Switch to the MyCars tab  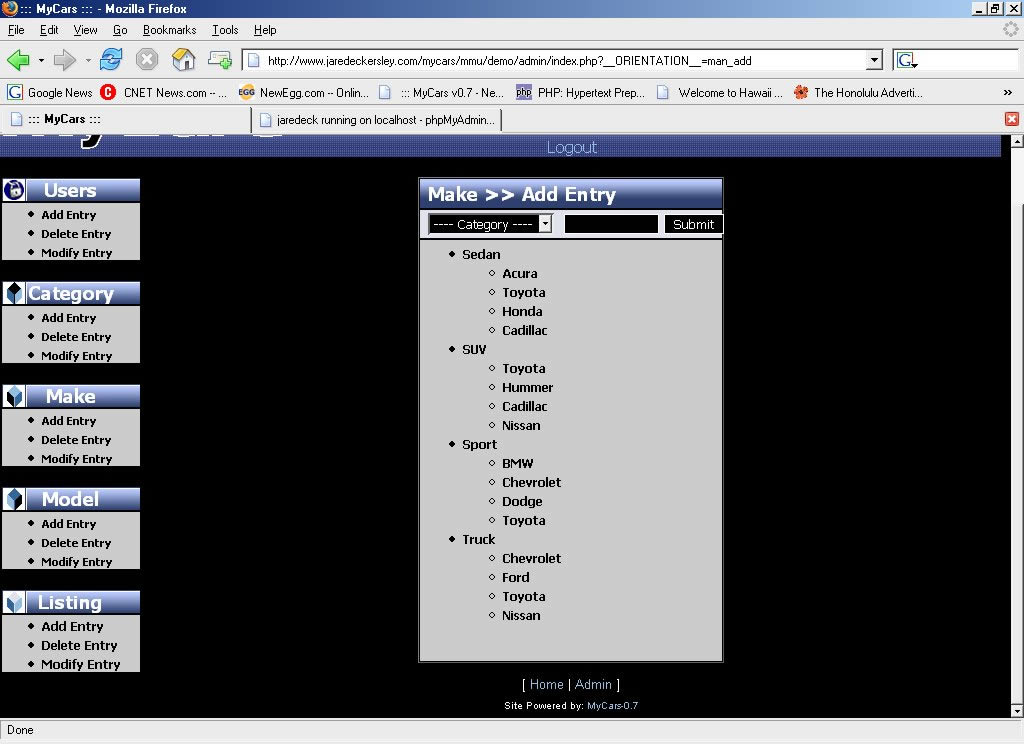click(x=126, y=120)
